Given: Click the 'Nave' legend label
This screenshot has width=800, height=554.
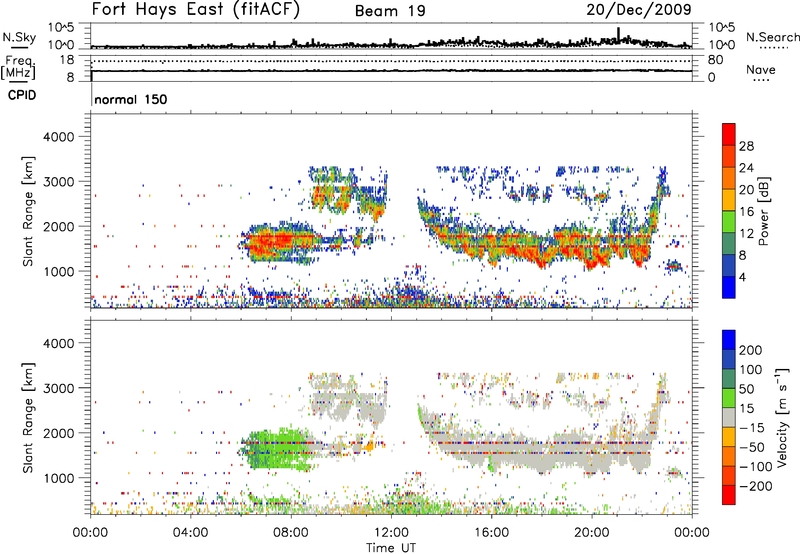Looking at the screenshot, I should pos(761,69).
